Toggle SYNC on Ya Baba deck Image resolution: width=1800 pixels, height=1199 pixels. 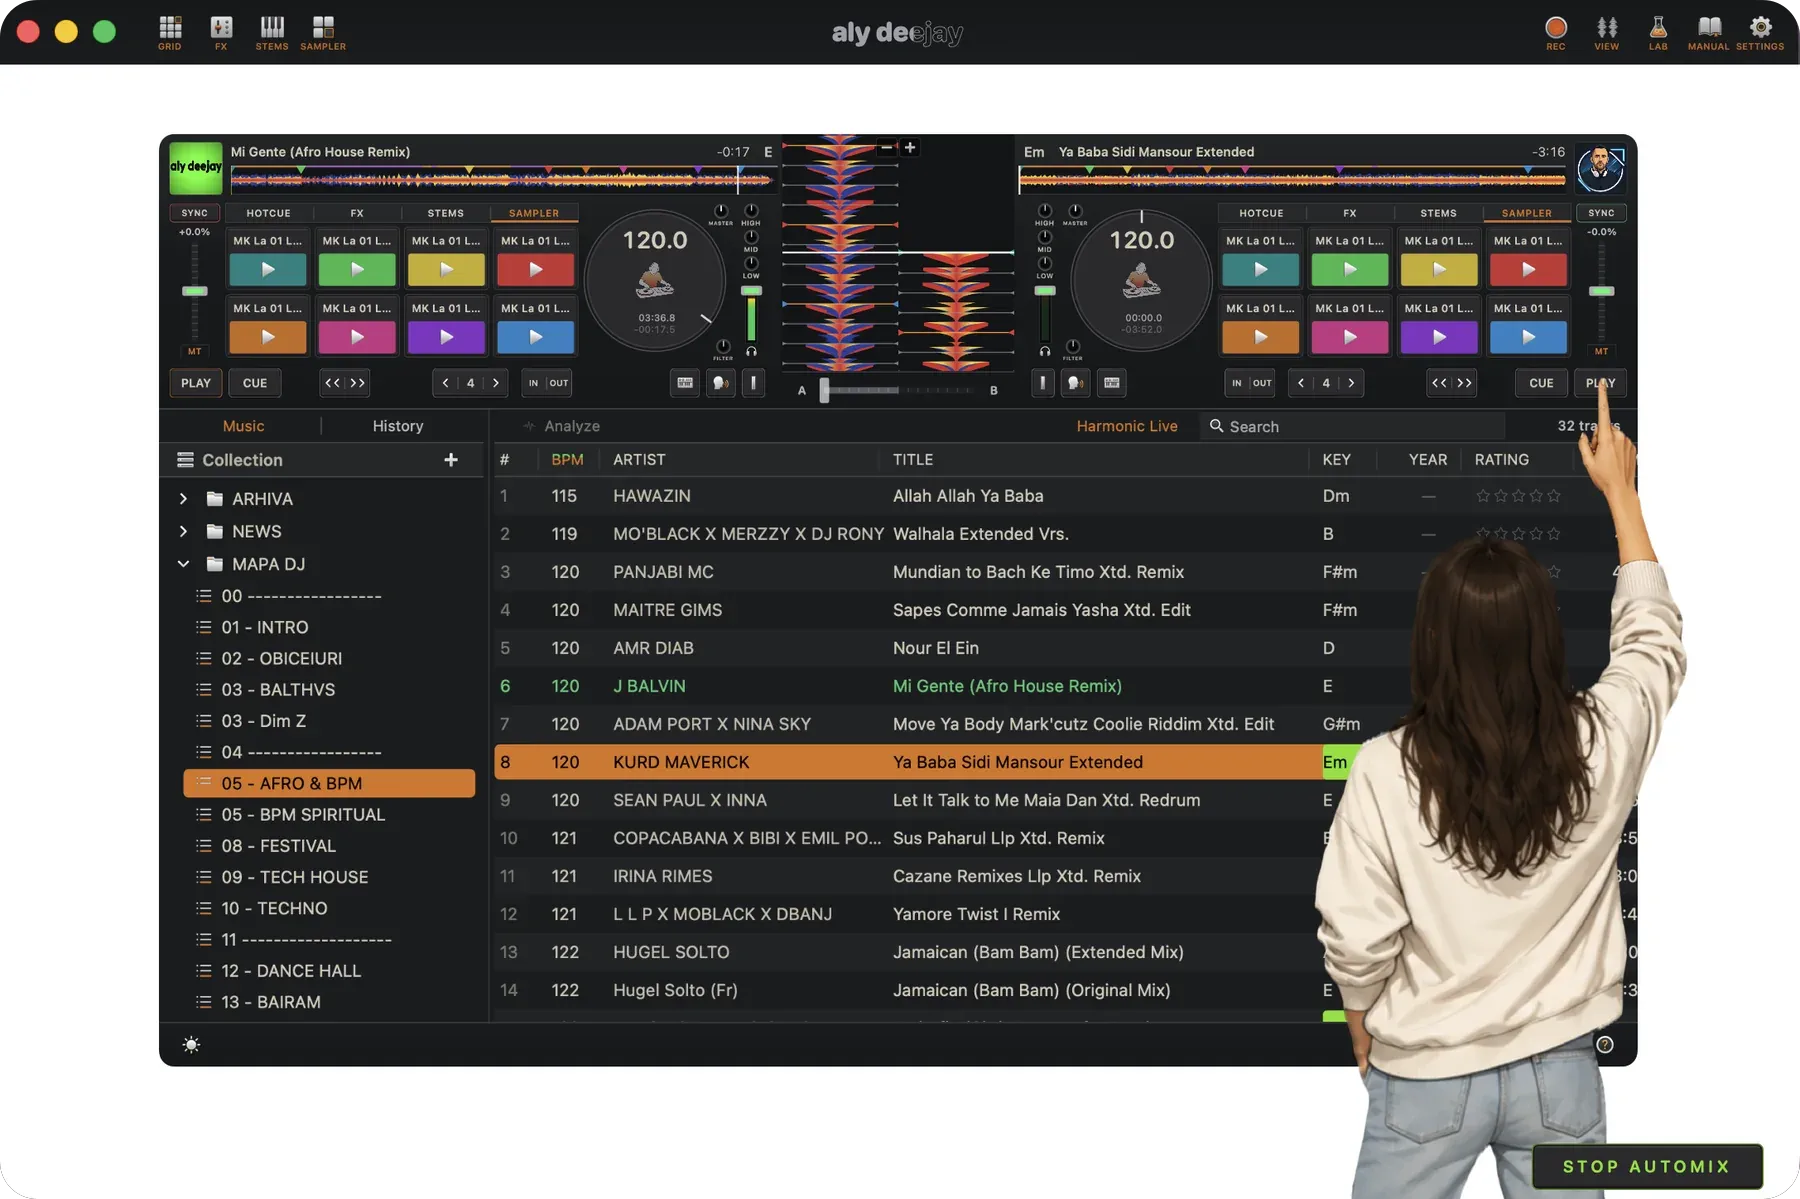(1601, 213)
